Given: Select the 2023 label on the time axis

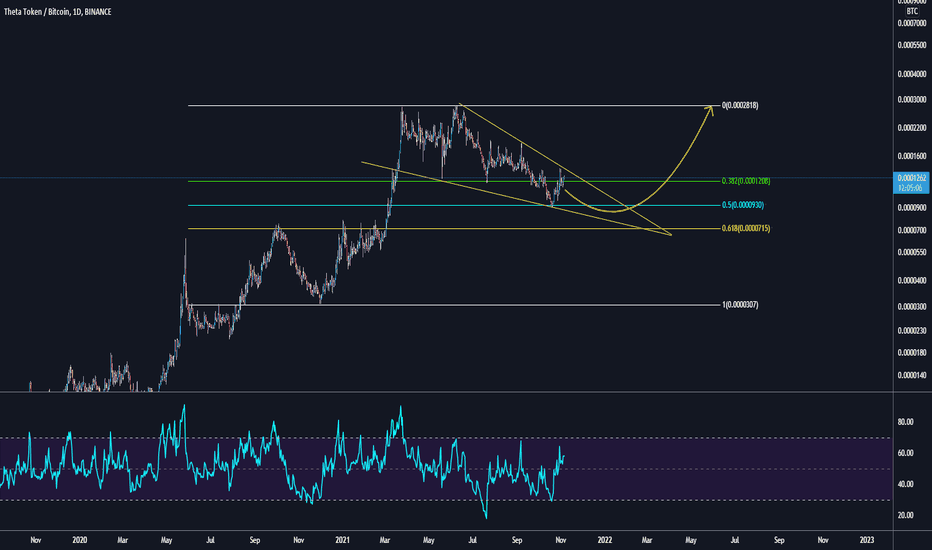Looking at the screenshot, I should click(867, 540).
